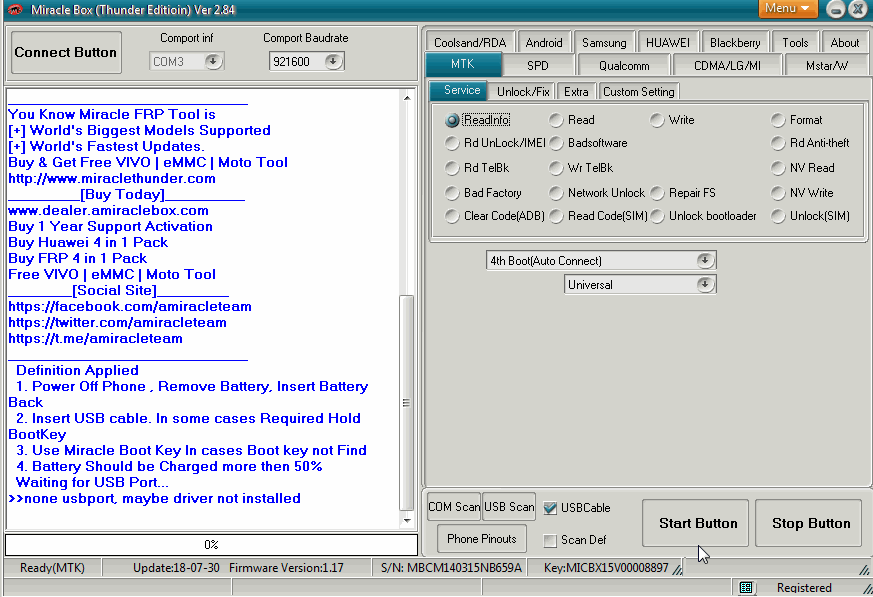This screenshot has height=597, width=873.
Task: Open the Tools tab
Action: pos(795,43)
